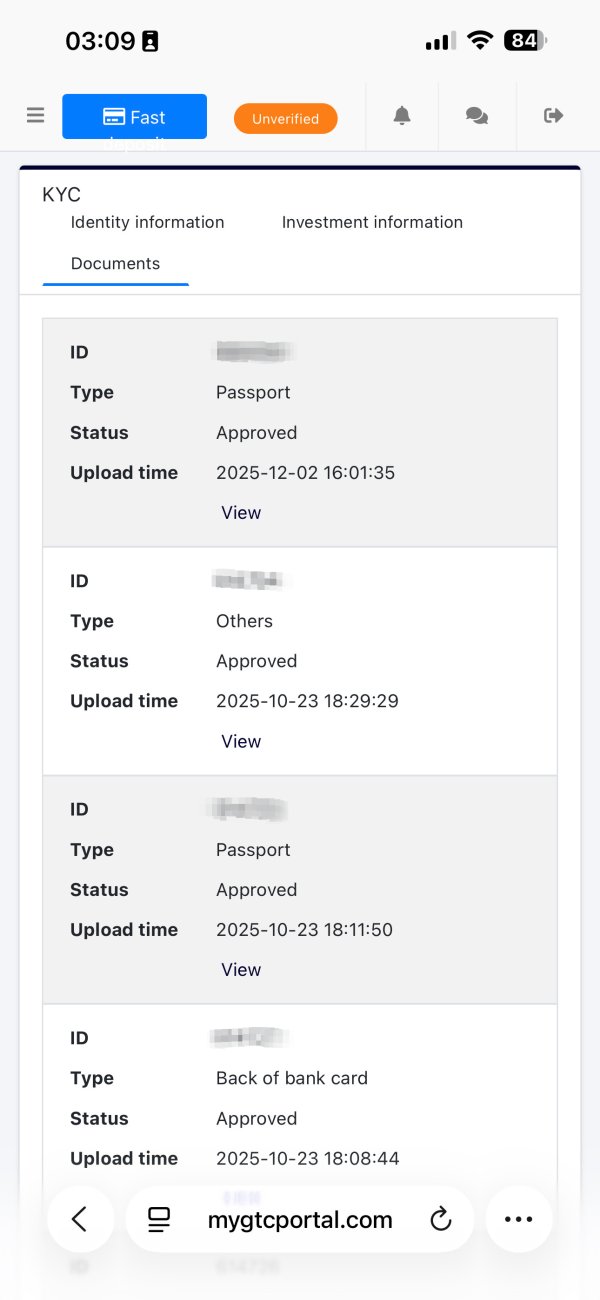View the Passport uploaded 2025-12-02

241,513
